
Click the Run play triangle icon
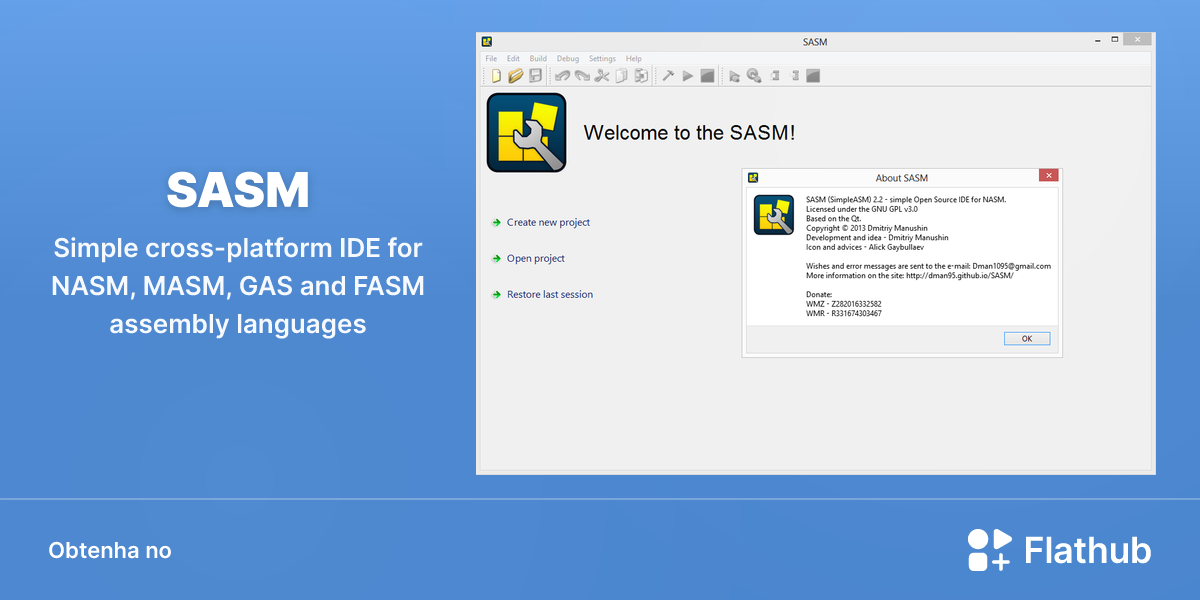(688, 75)
